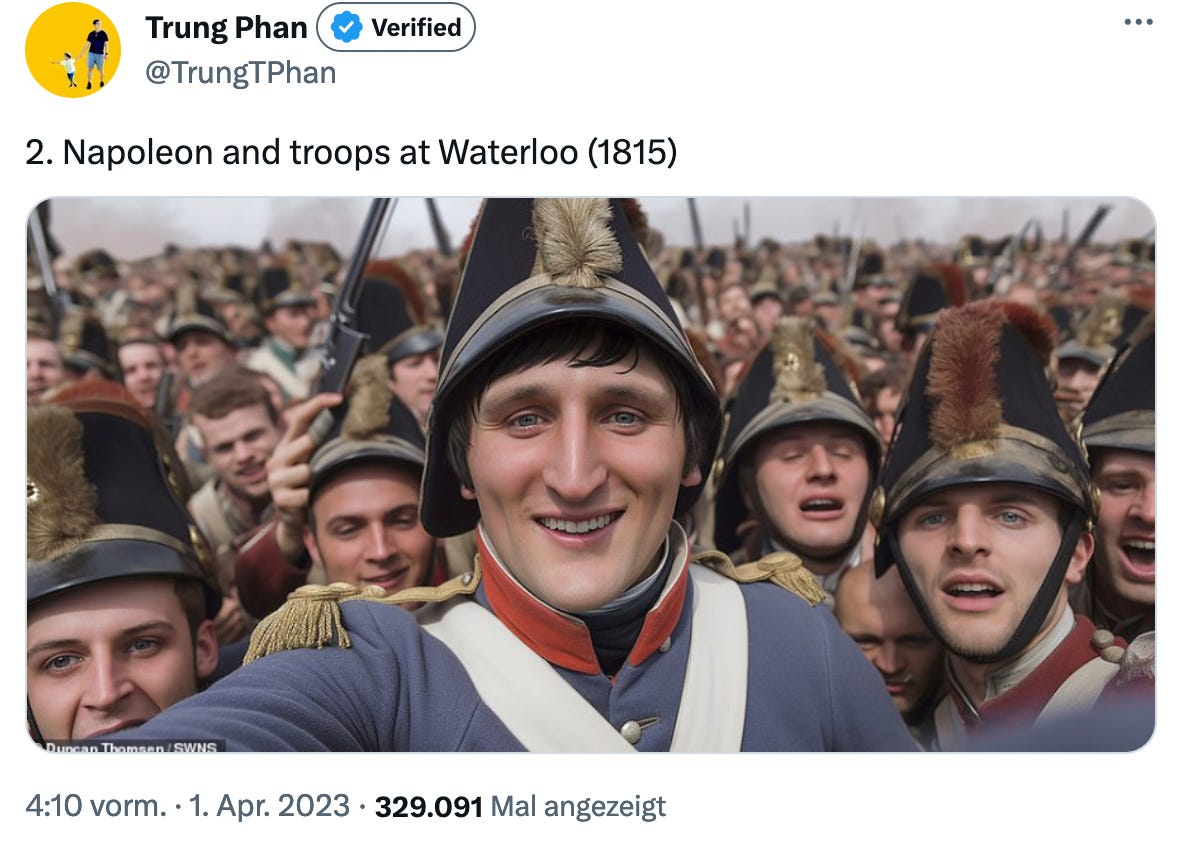The image size is (1180, 850).
Task: Click the 4:10 vorm. timestamp
Action: click(96, 806)
